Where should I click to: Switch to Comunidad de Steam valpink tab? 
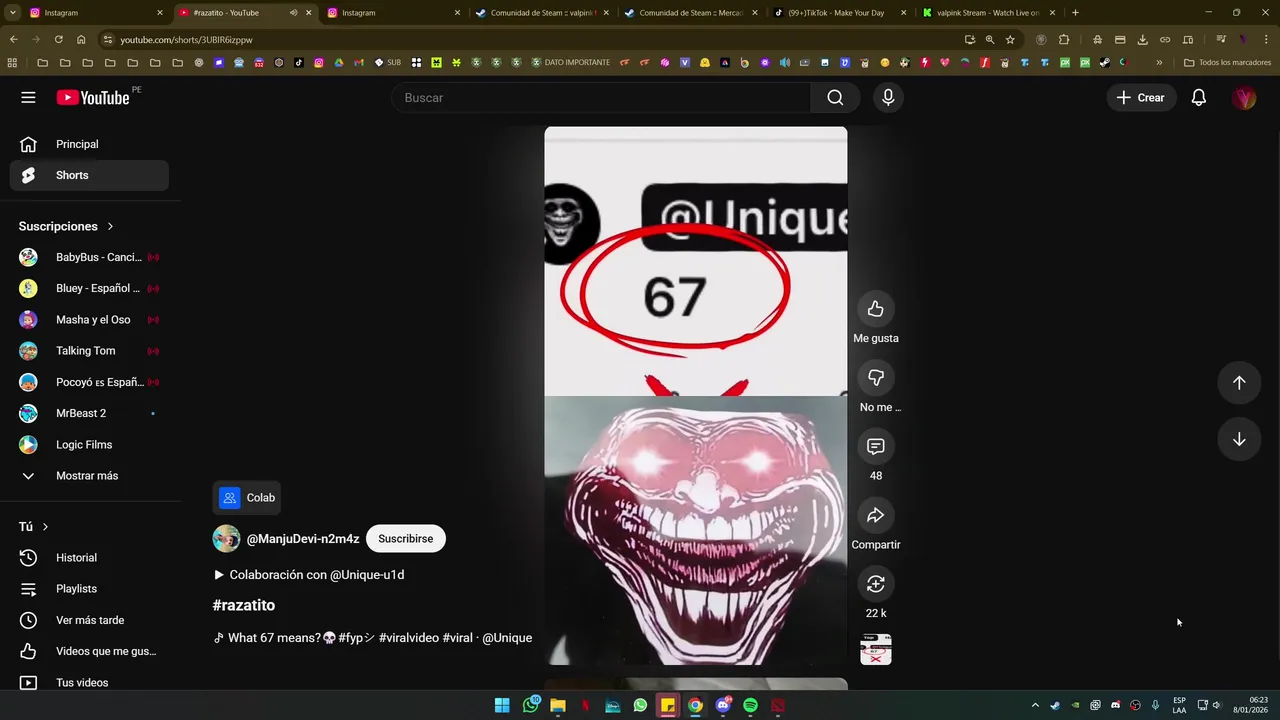coord(541,13)
